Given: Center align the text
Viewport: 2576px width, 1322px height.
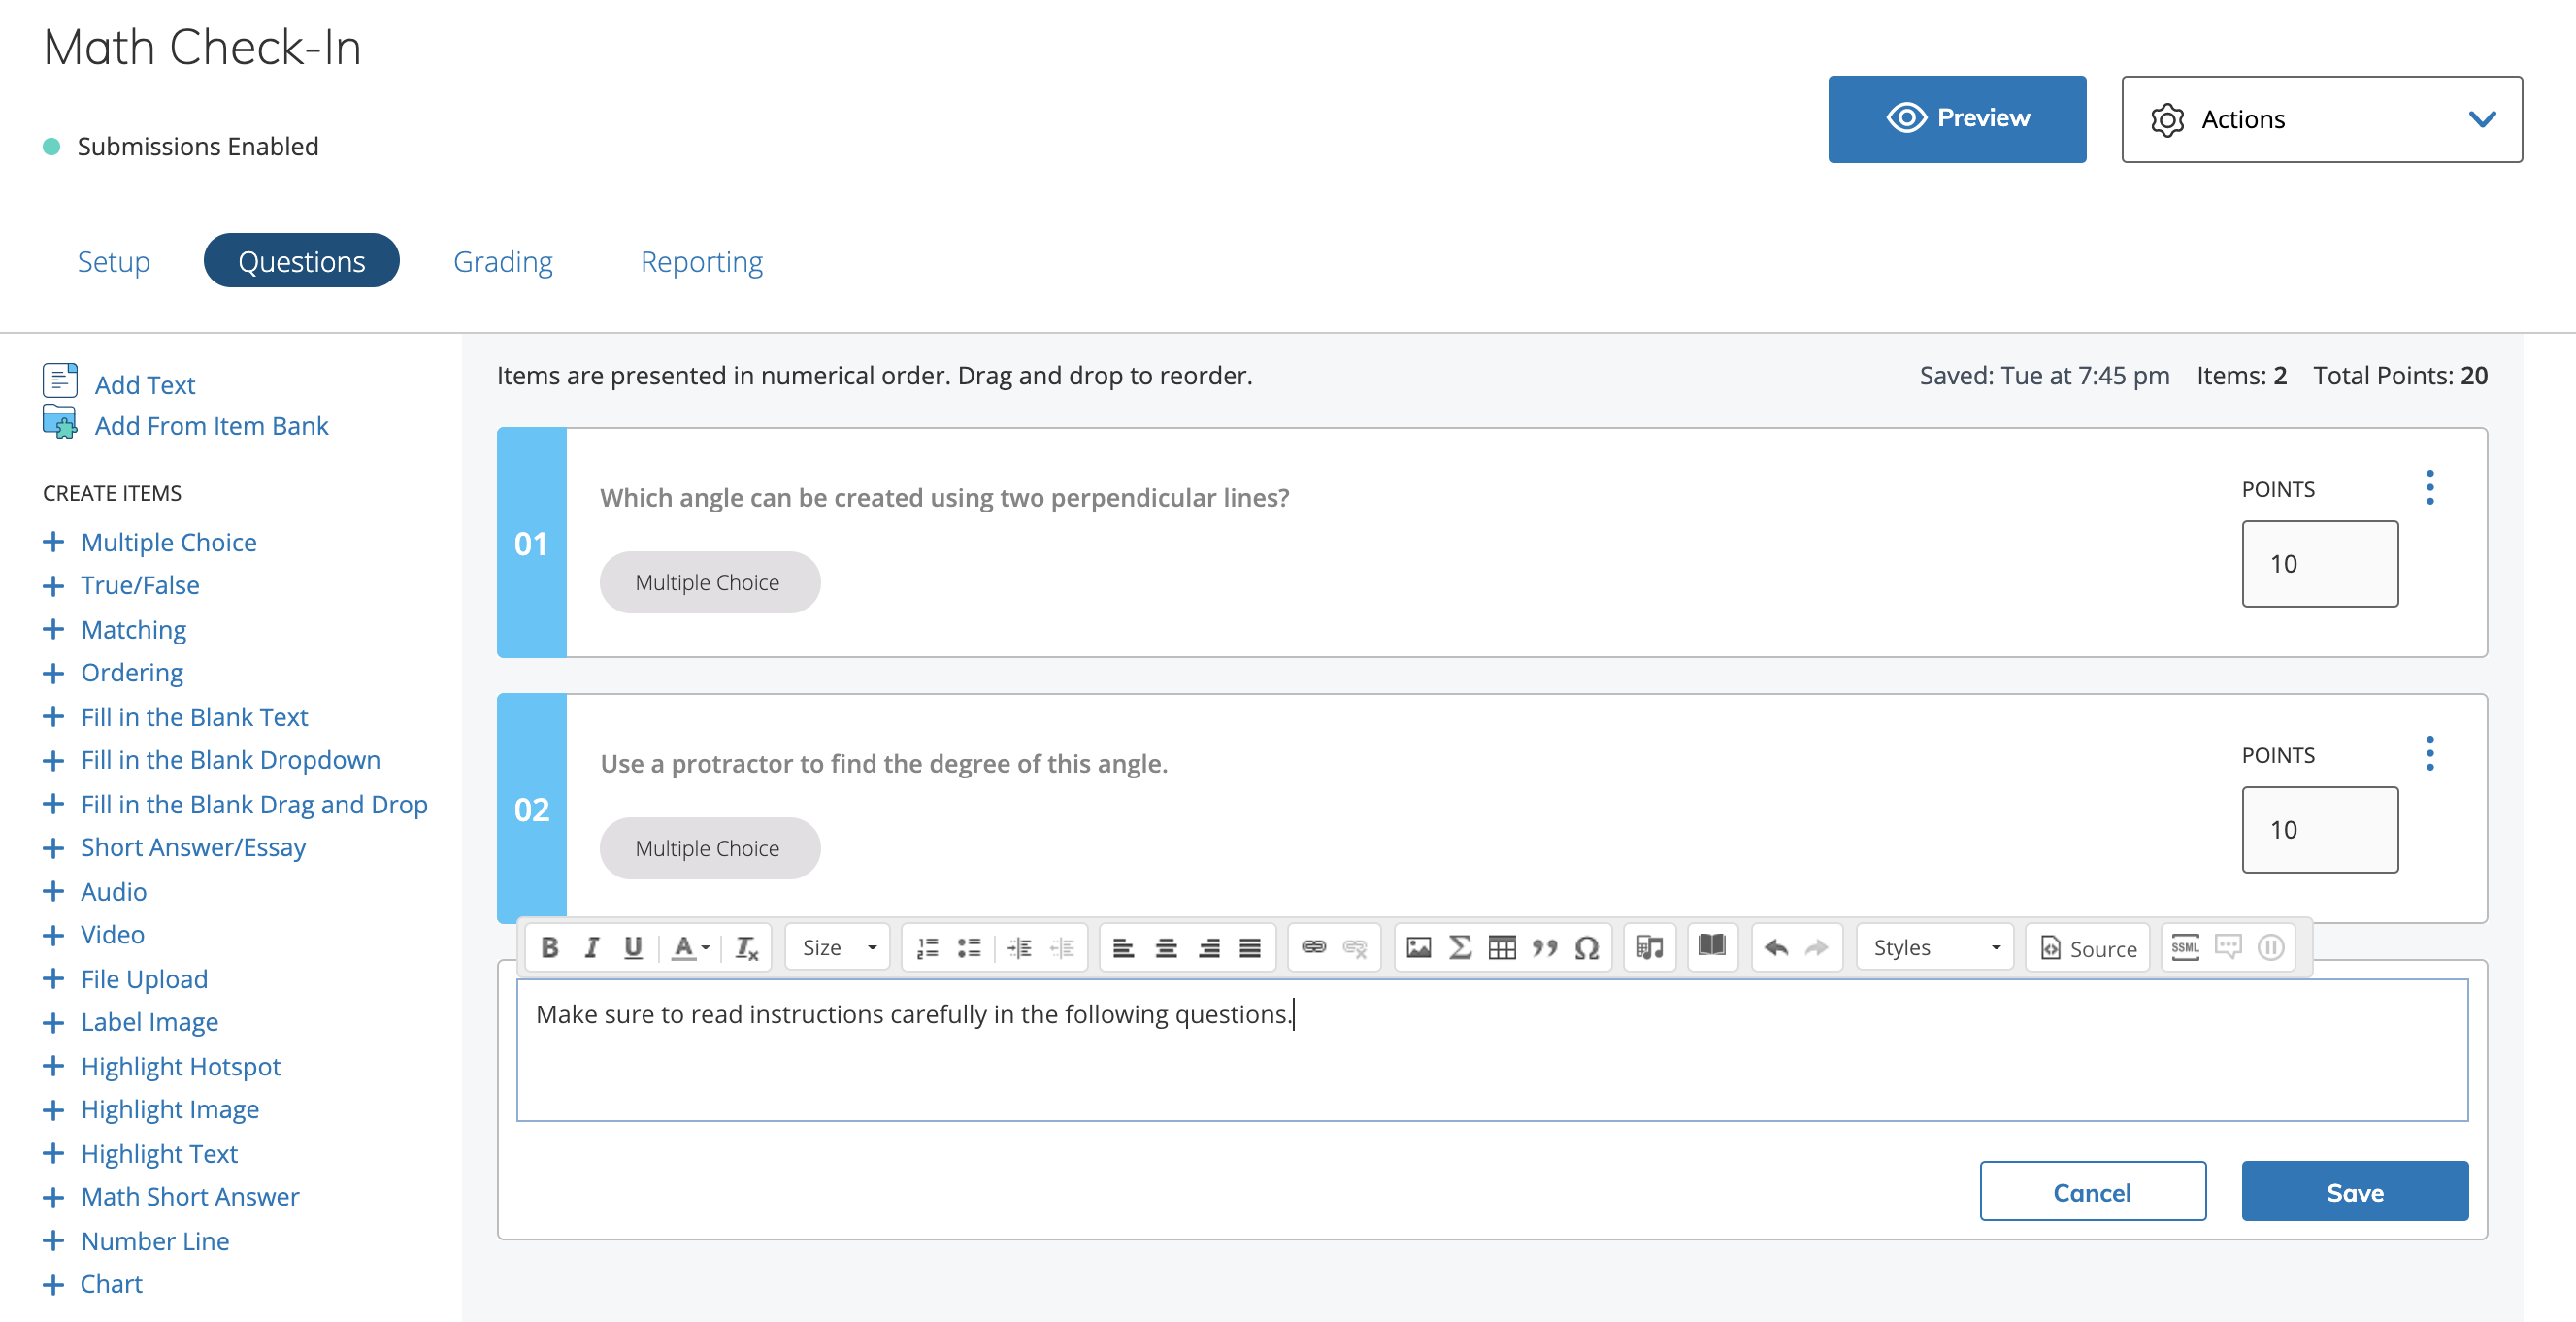Looking at the screenshot, I should (1166, 947).
